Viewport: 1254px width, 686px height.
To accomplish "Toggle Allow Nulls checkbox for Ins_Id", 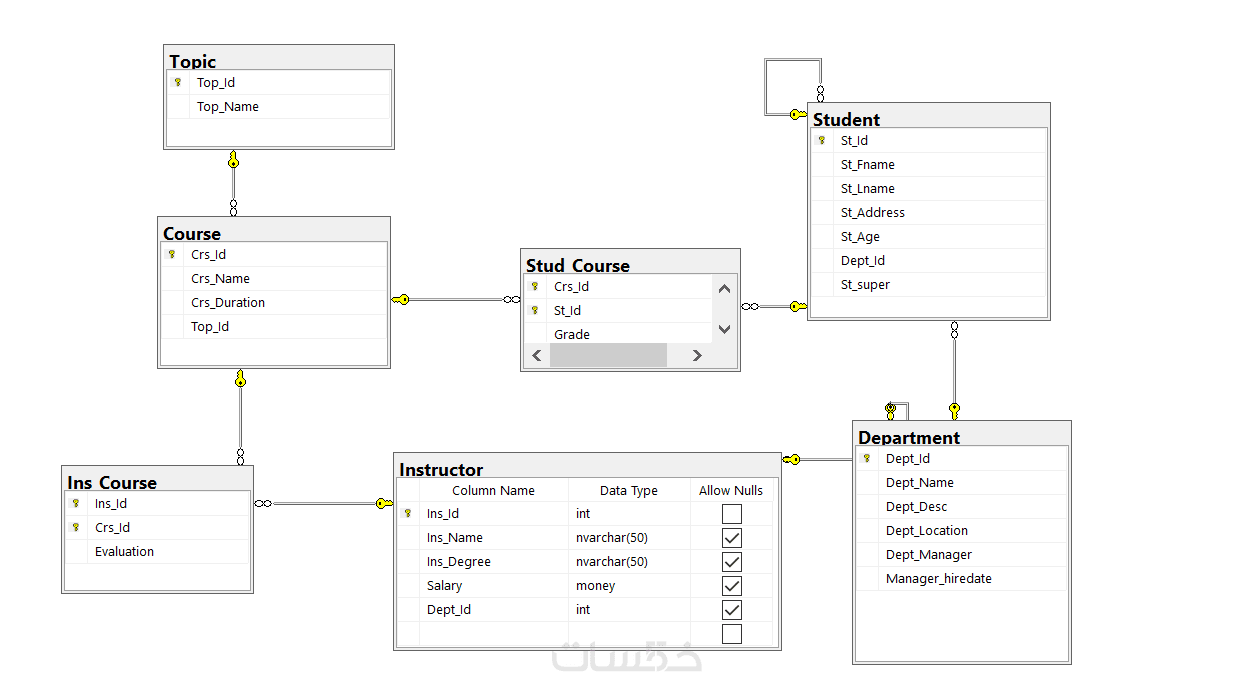I will (x=732, y=514).
